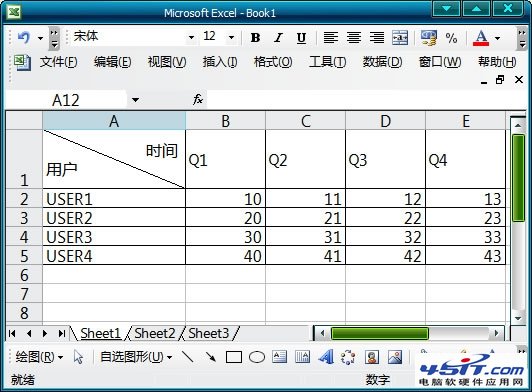
Task: Select the Insert WordArt icon
Action: (326, 357)
